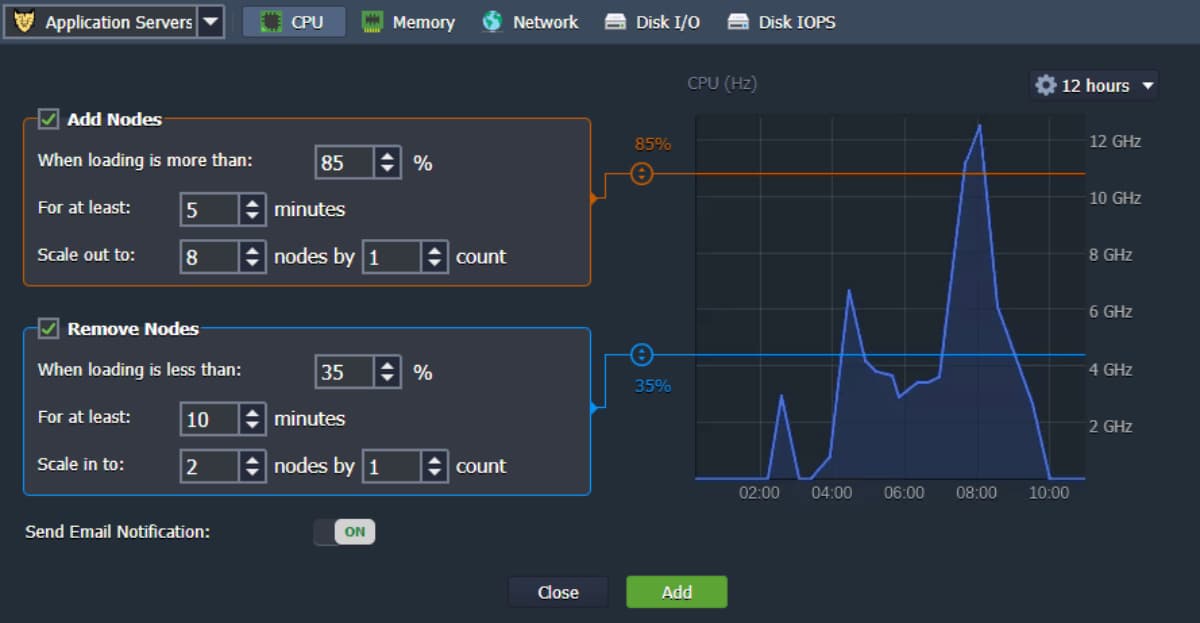1200x623 pixels.
Task: Click the Scale out to nodes field
Action: [x=210, y=257]
